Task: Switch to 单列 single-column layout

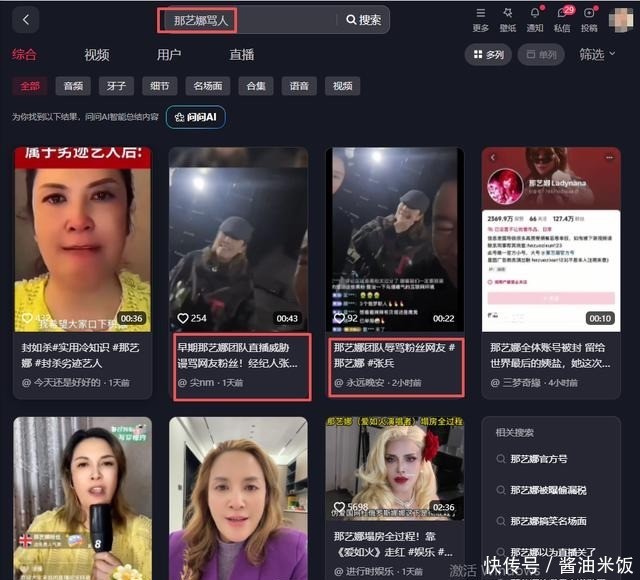Action: tap(540, 55)
